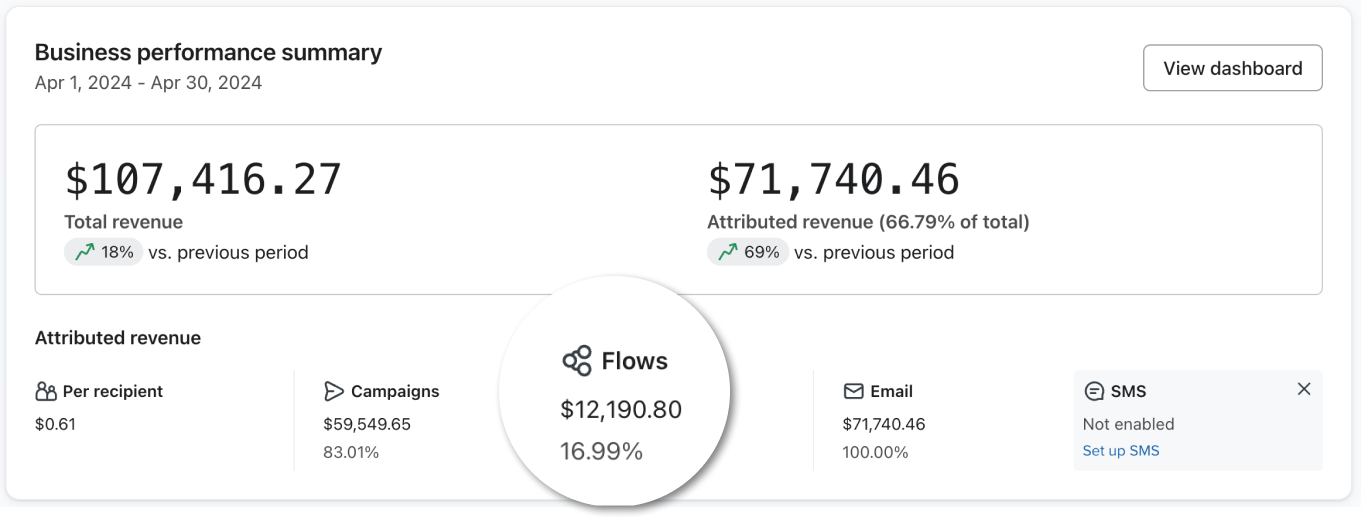Click the Flows share-nodes icon

(577, 361)
